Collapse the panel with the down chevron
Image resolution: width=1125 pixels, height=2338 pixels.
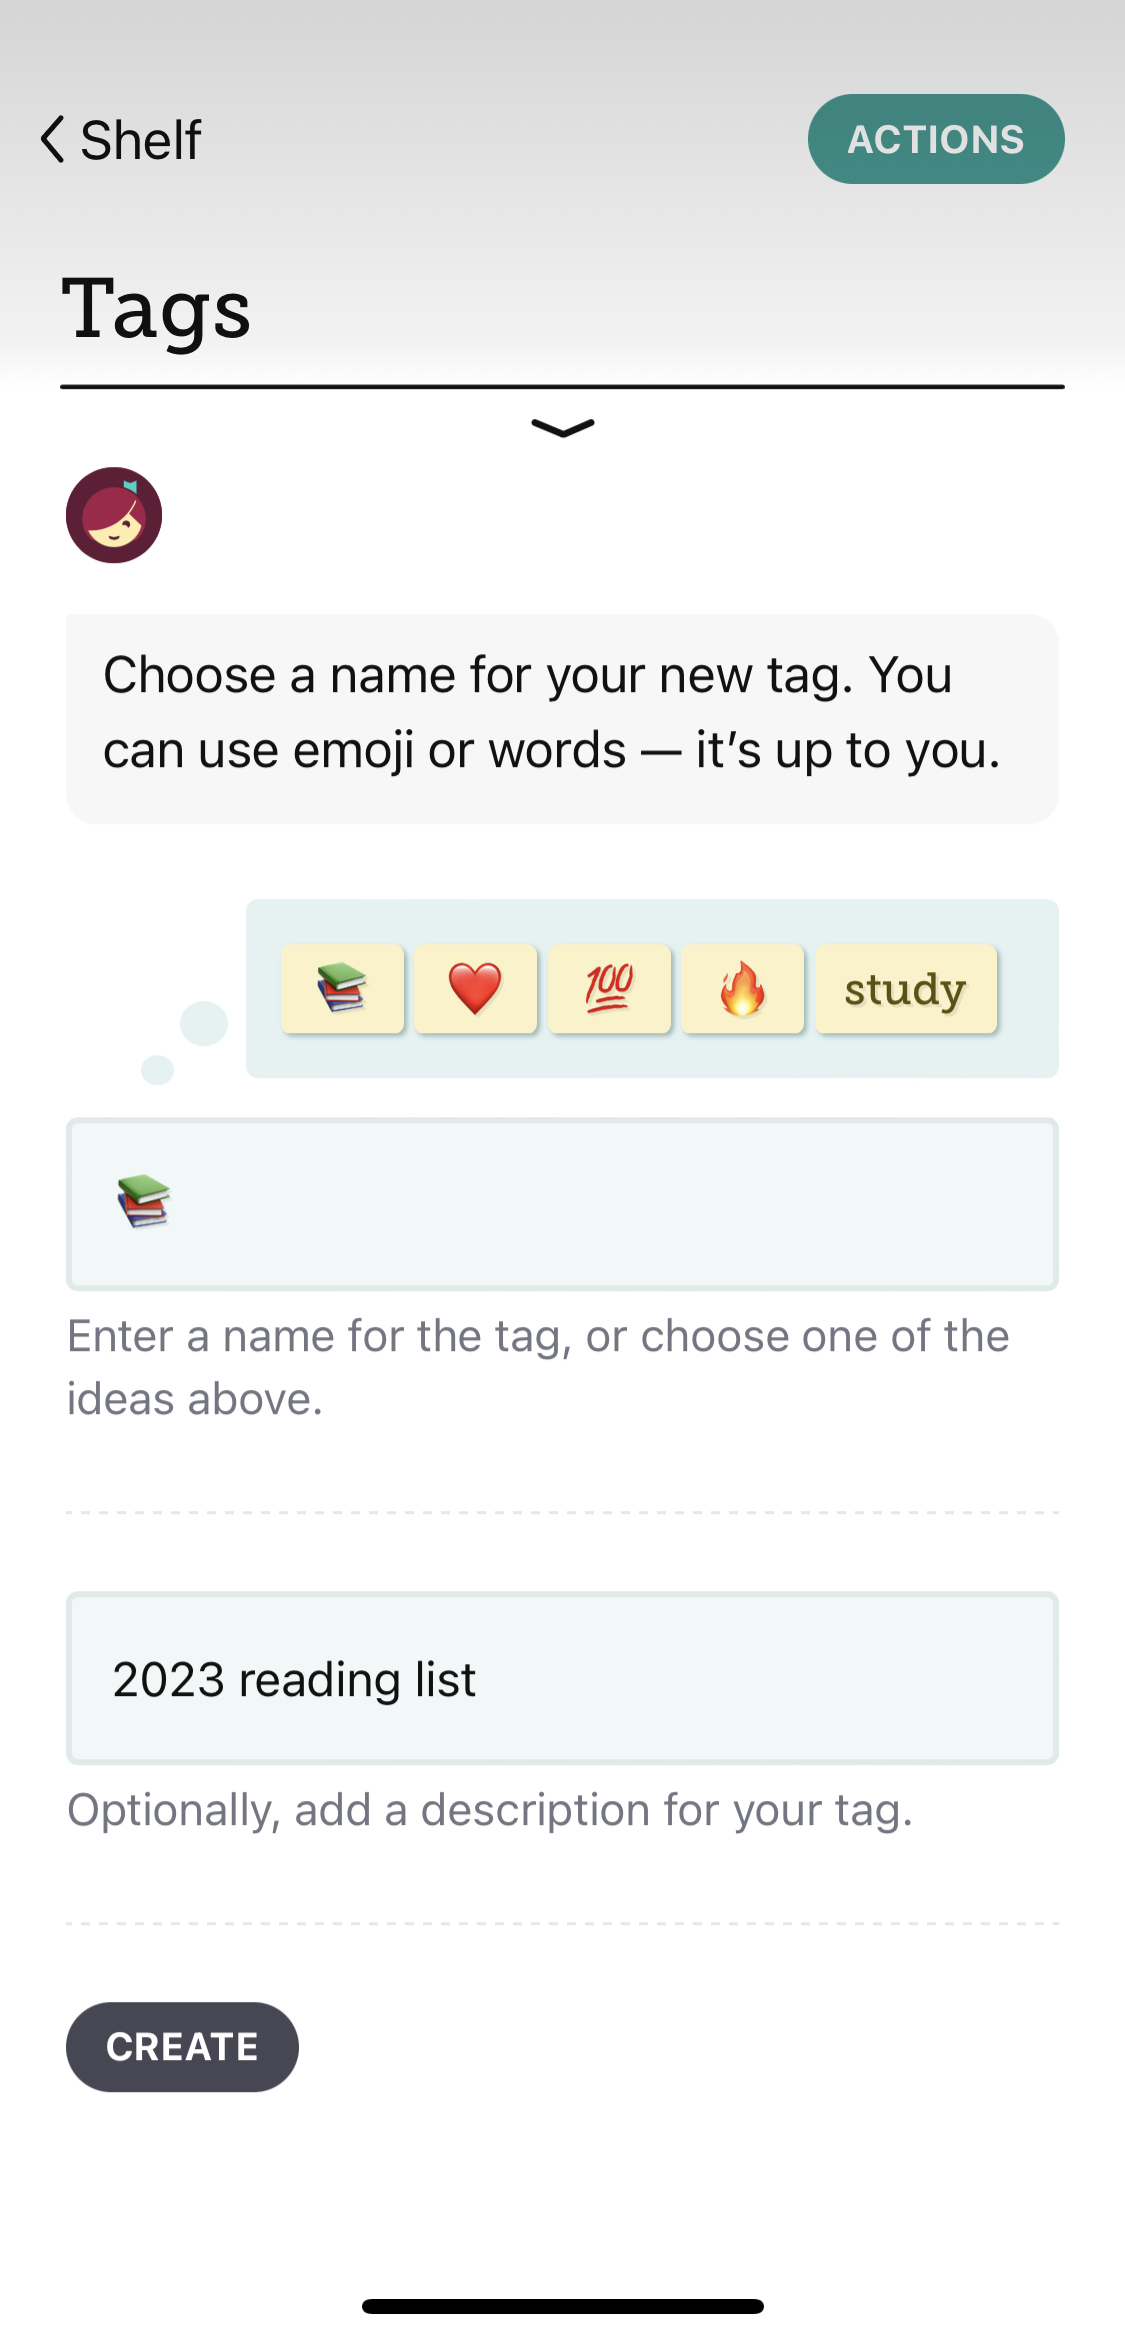pyautogui.click(x=562, y=428)
